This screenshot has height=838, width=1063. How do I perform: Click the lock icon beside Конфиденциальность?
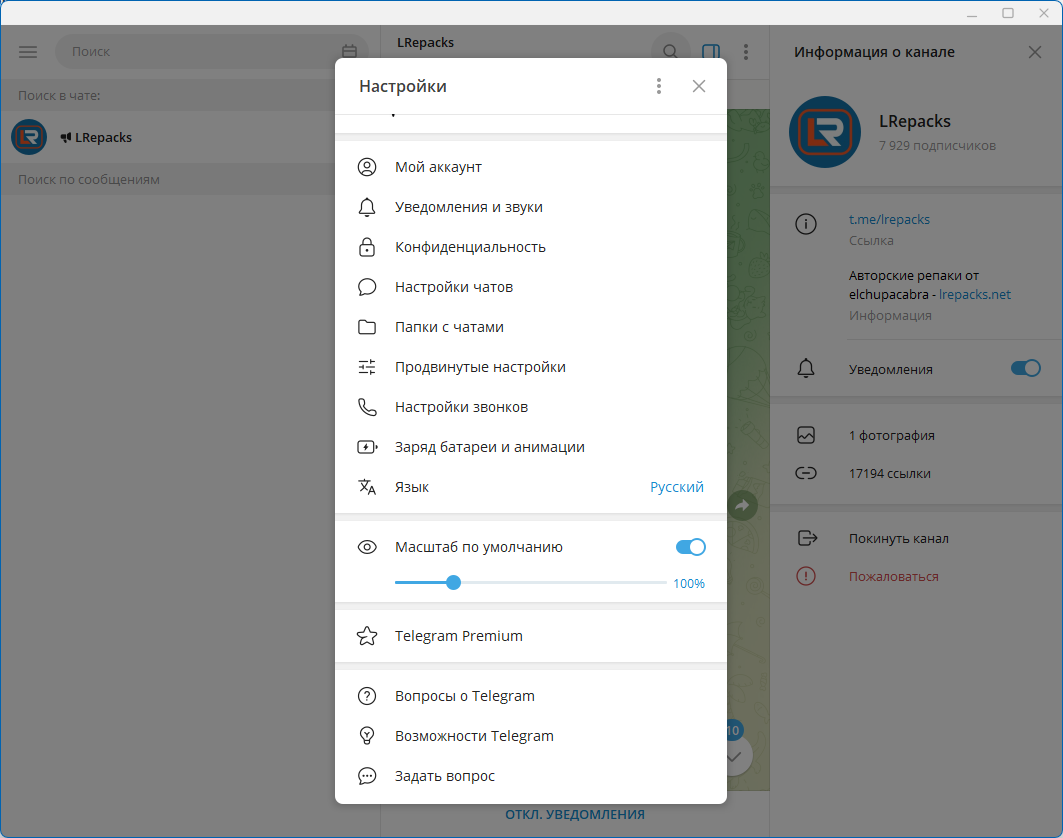pyautogui.click(x=367, y=247)
